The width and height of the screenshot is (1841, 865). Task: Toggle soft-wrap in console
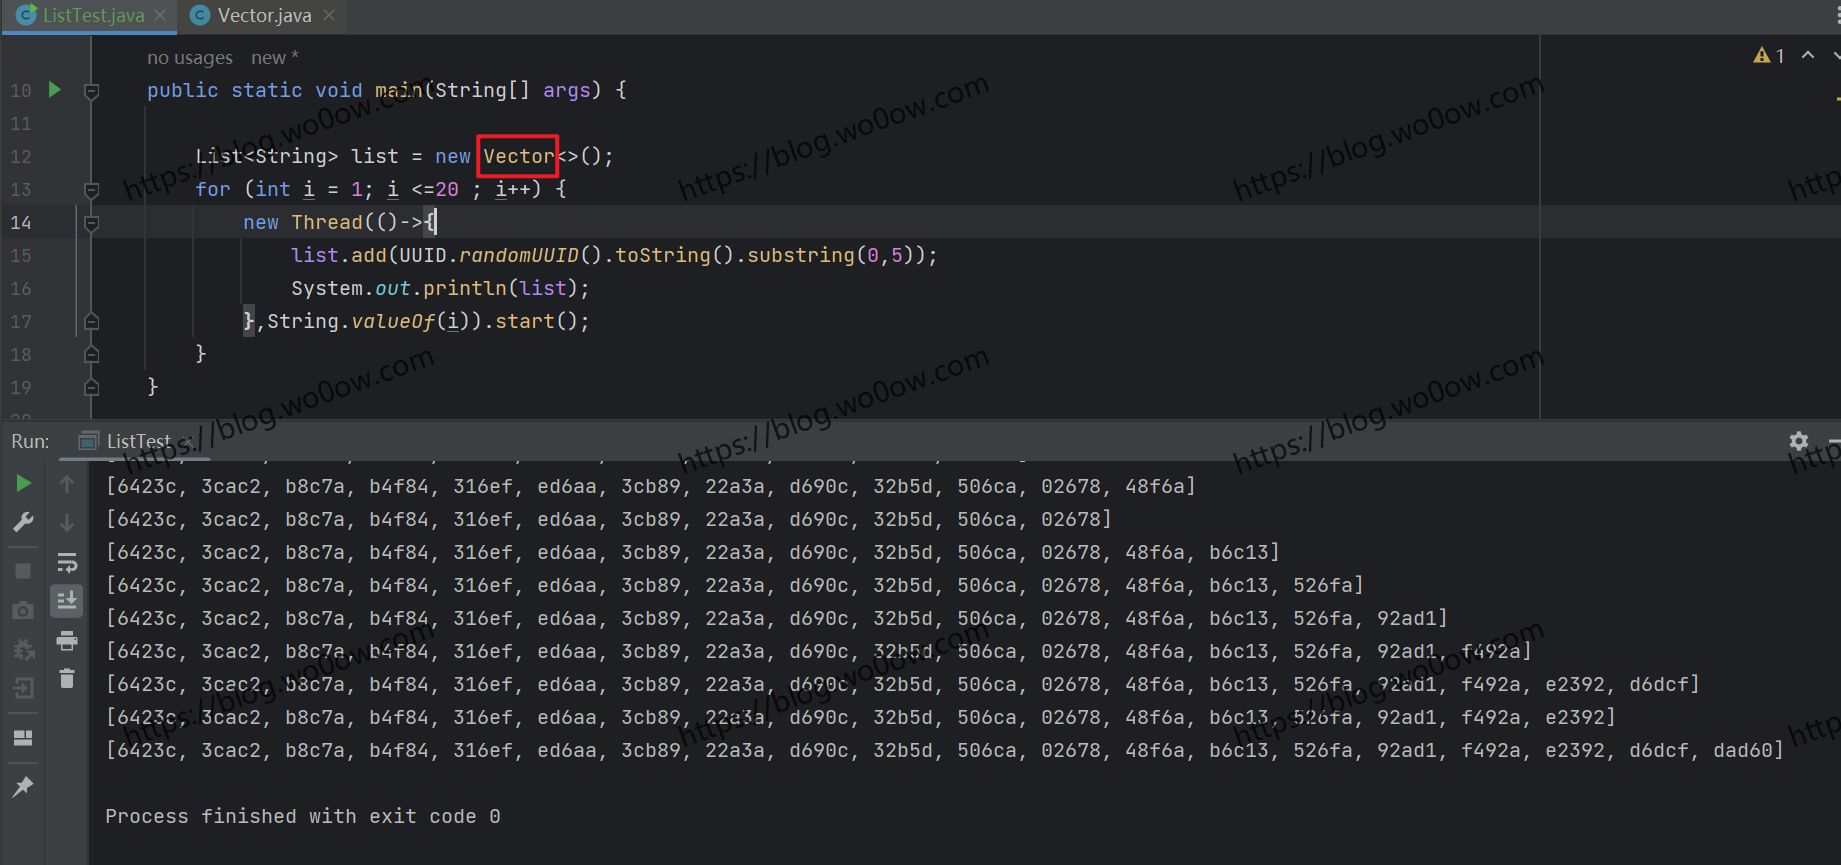67,562
